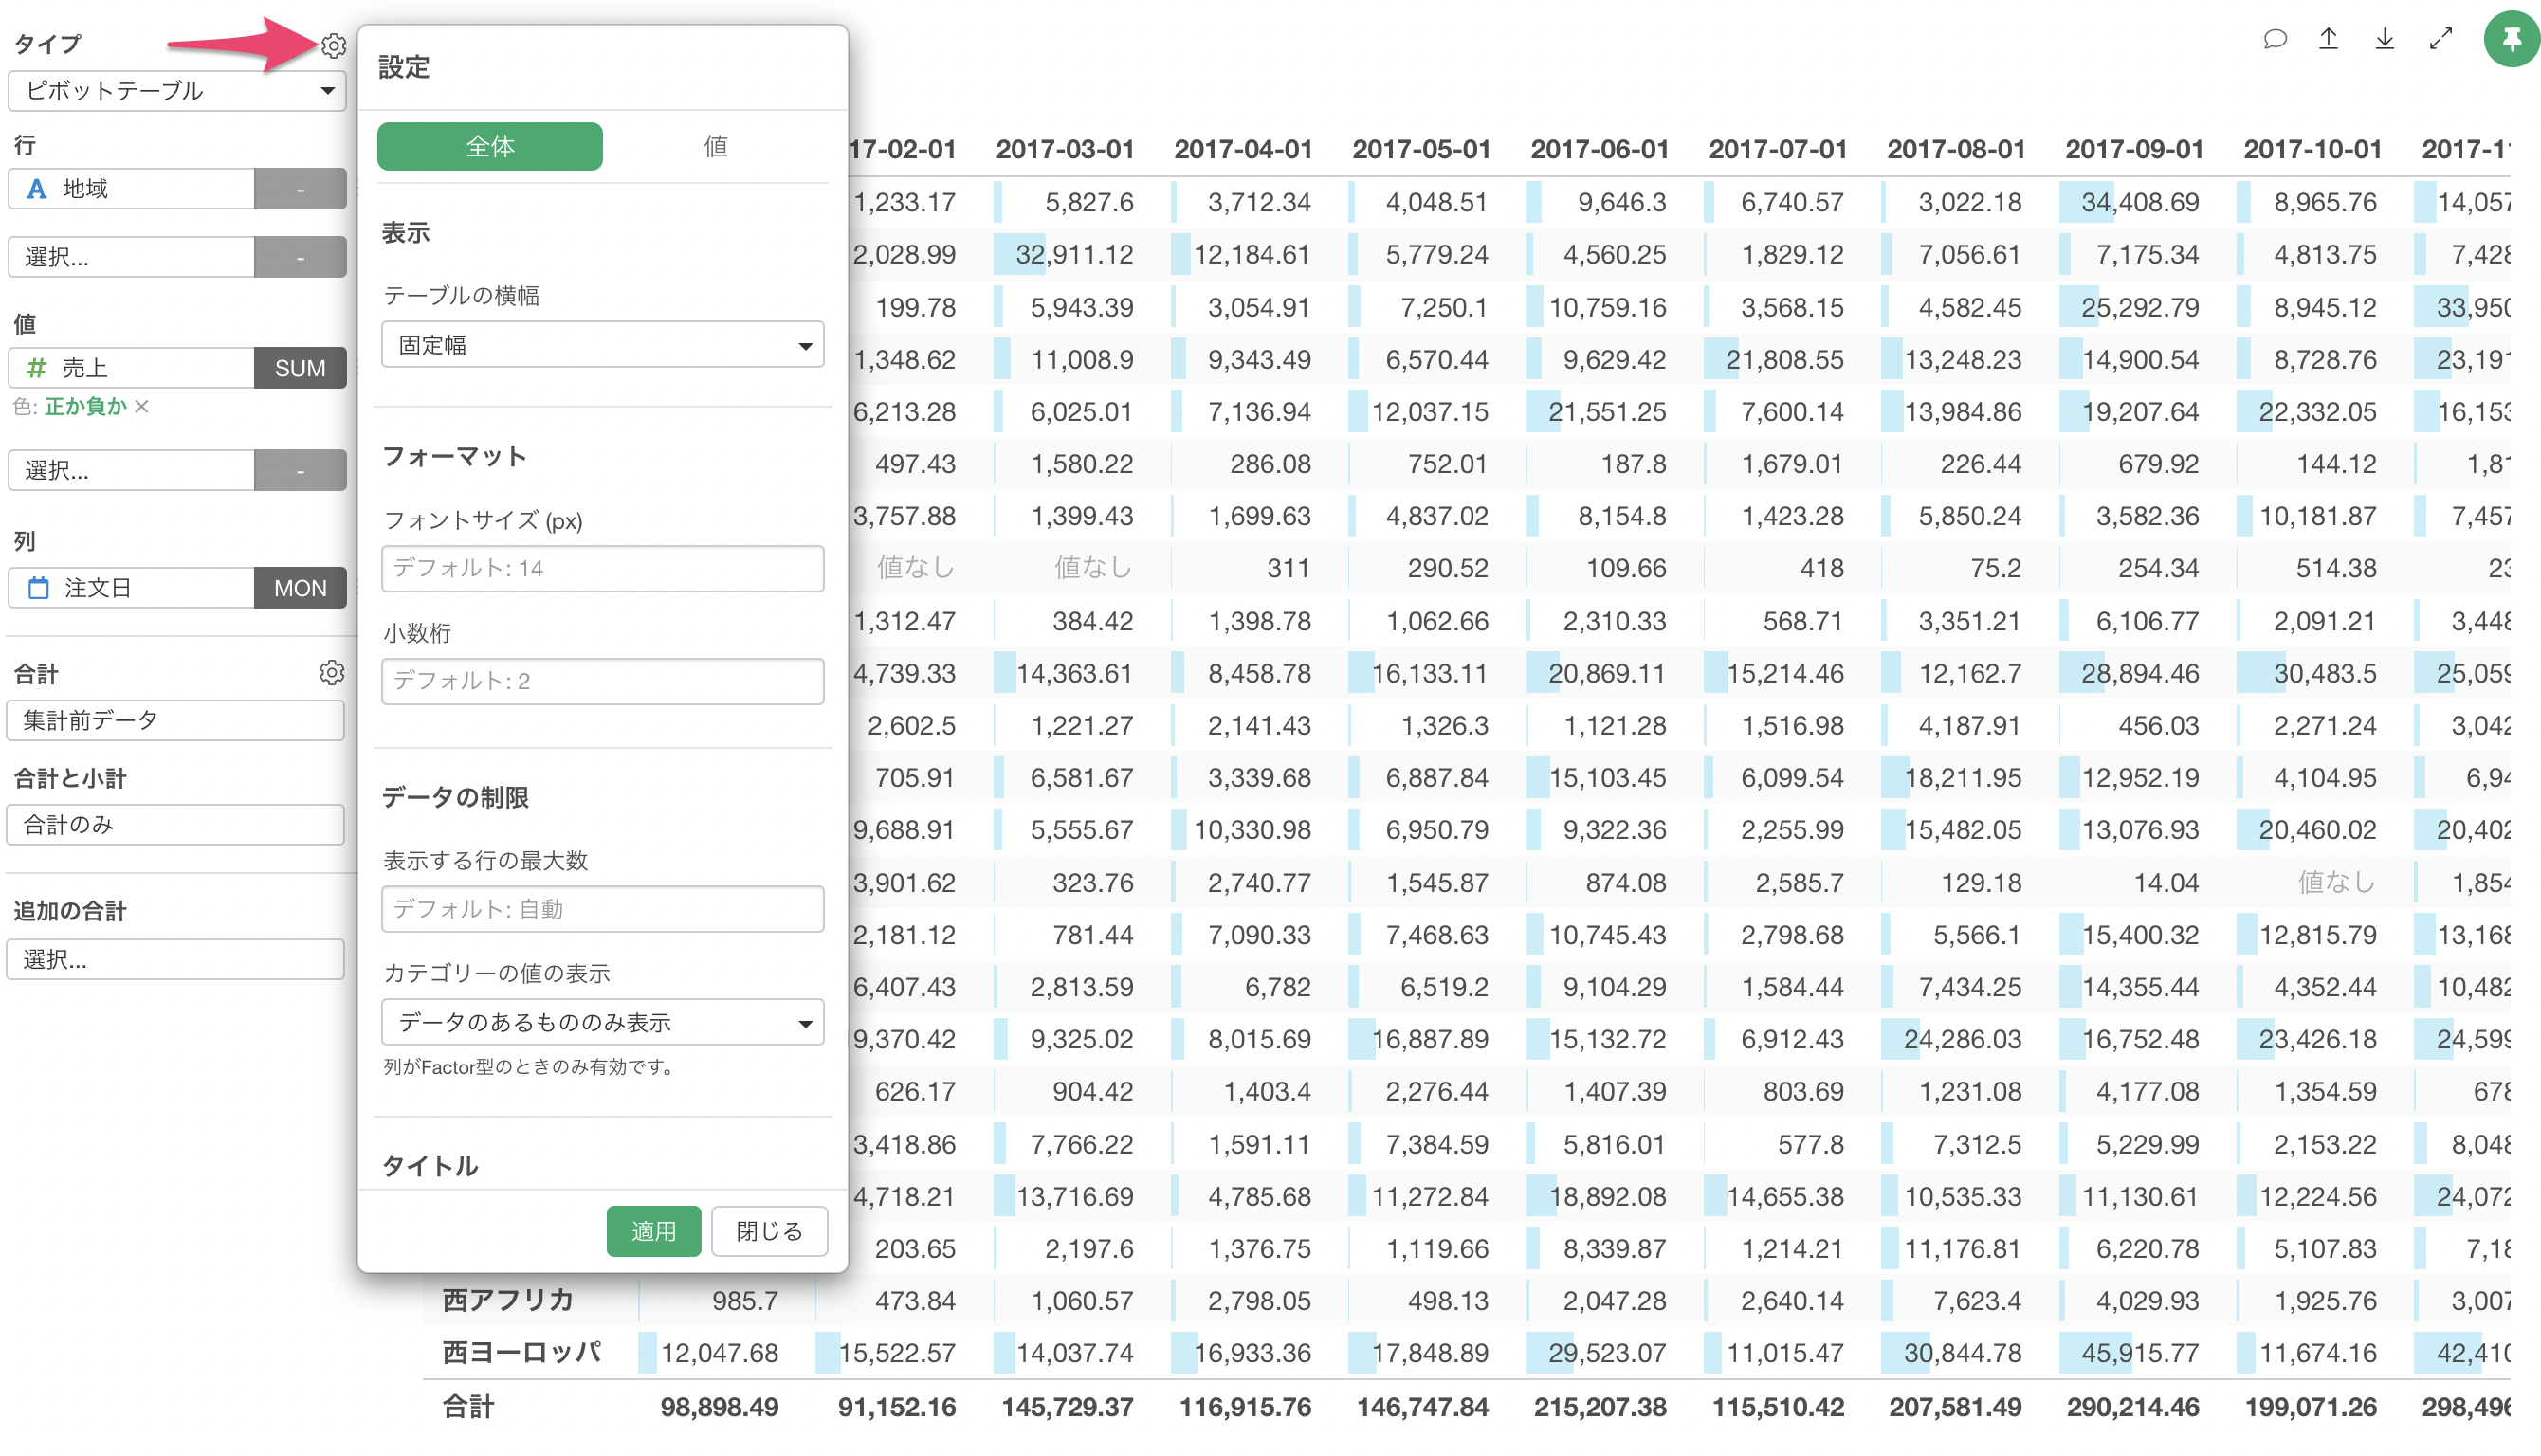Open the 固定幅 table width dropdown
Viewport: 2541px width, 1456px height.
[x=602, y=345]
